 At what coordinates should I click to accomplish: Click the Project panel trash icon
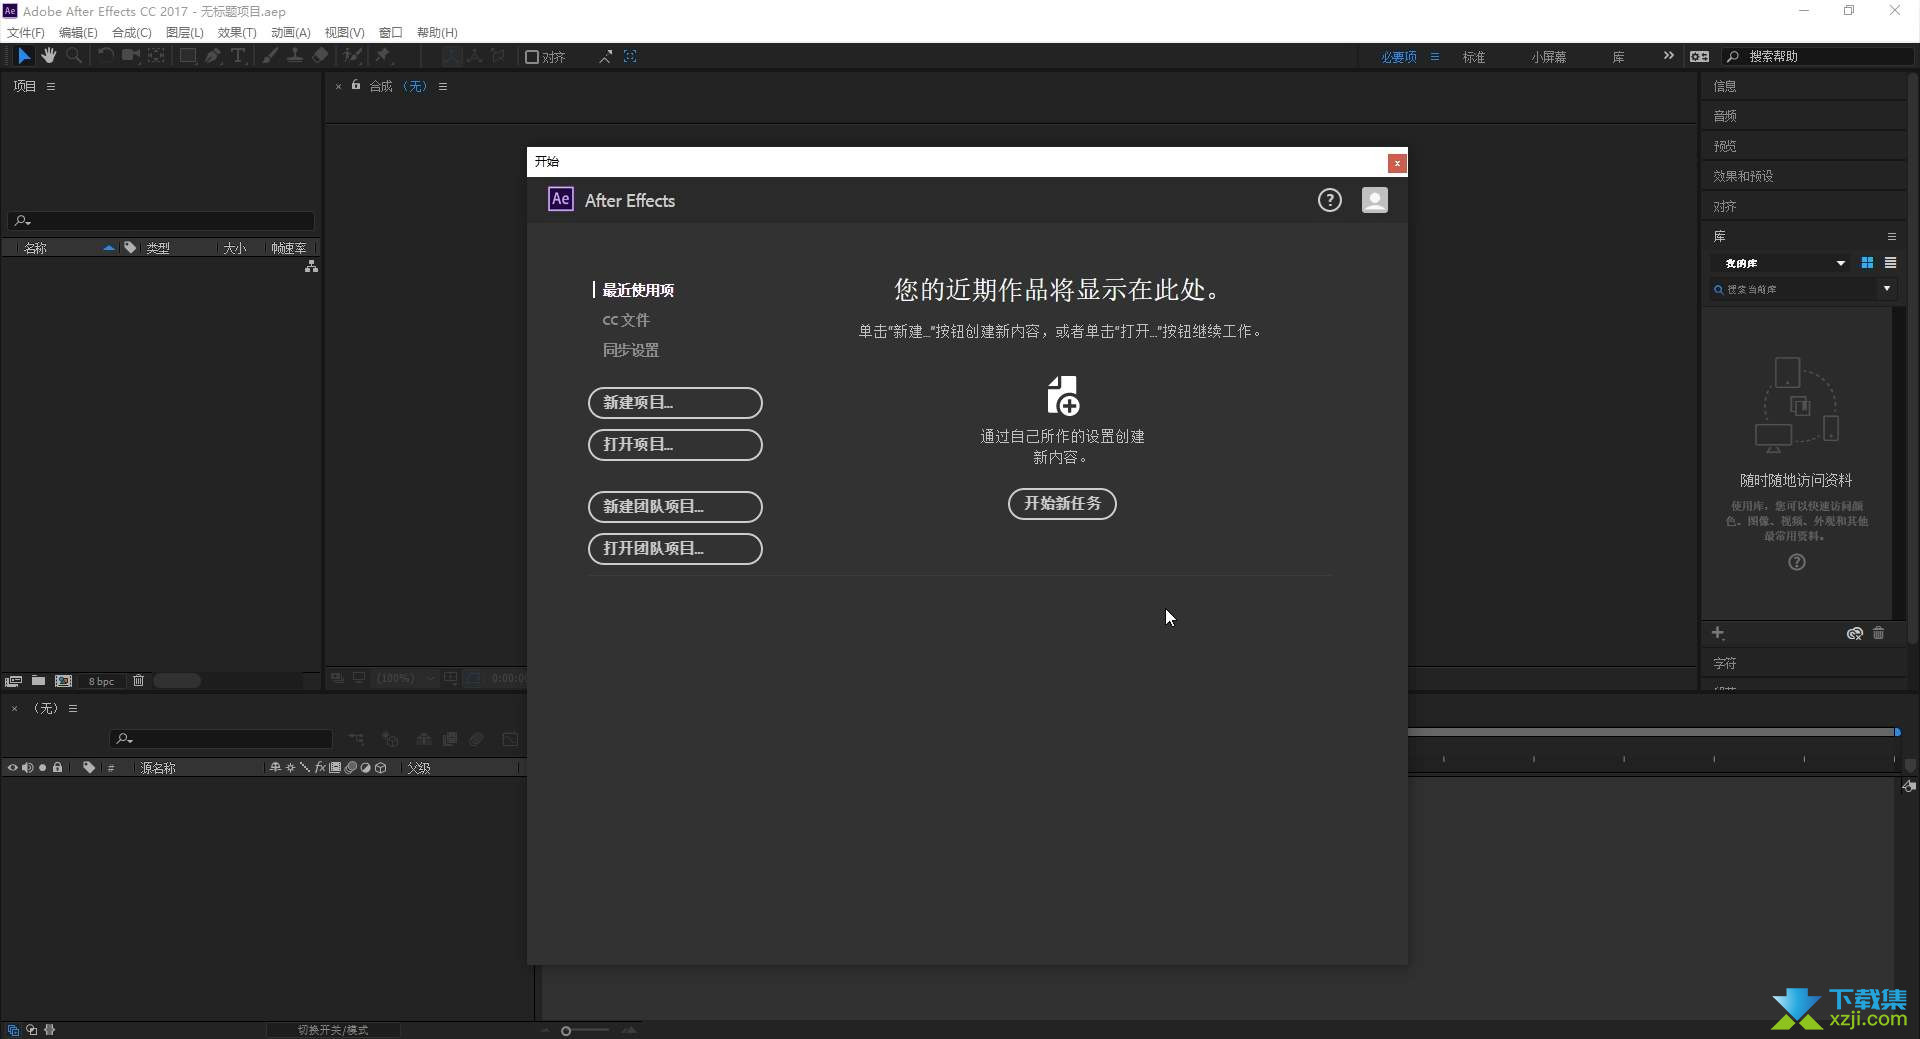pos(139,681)
